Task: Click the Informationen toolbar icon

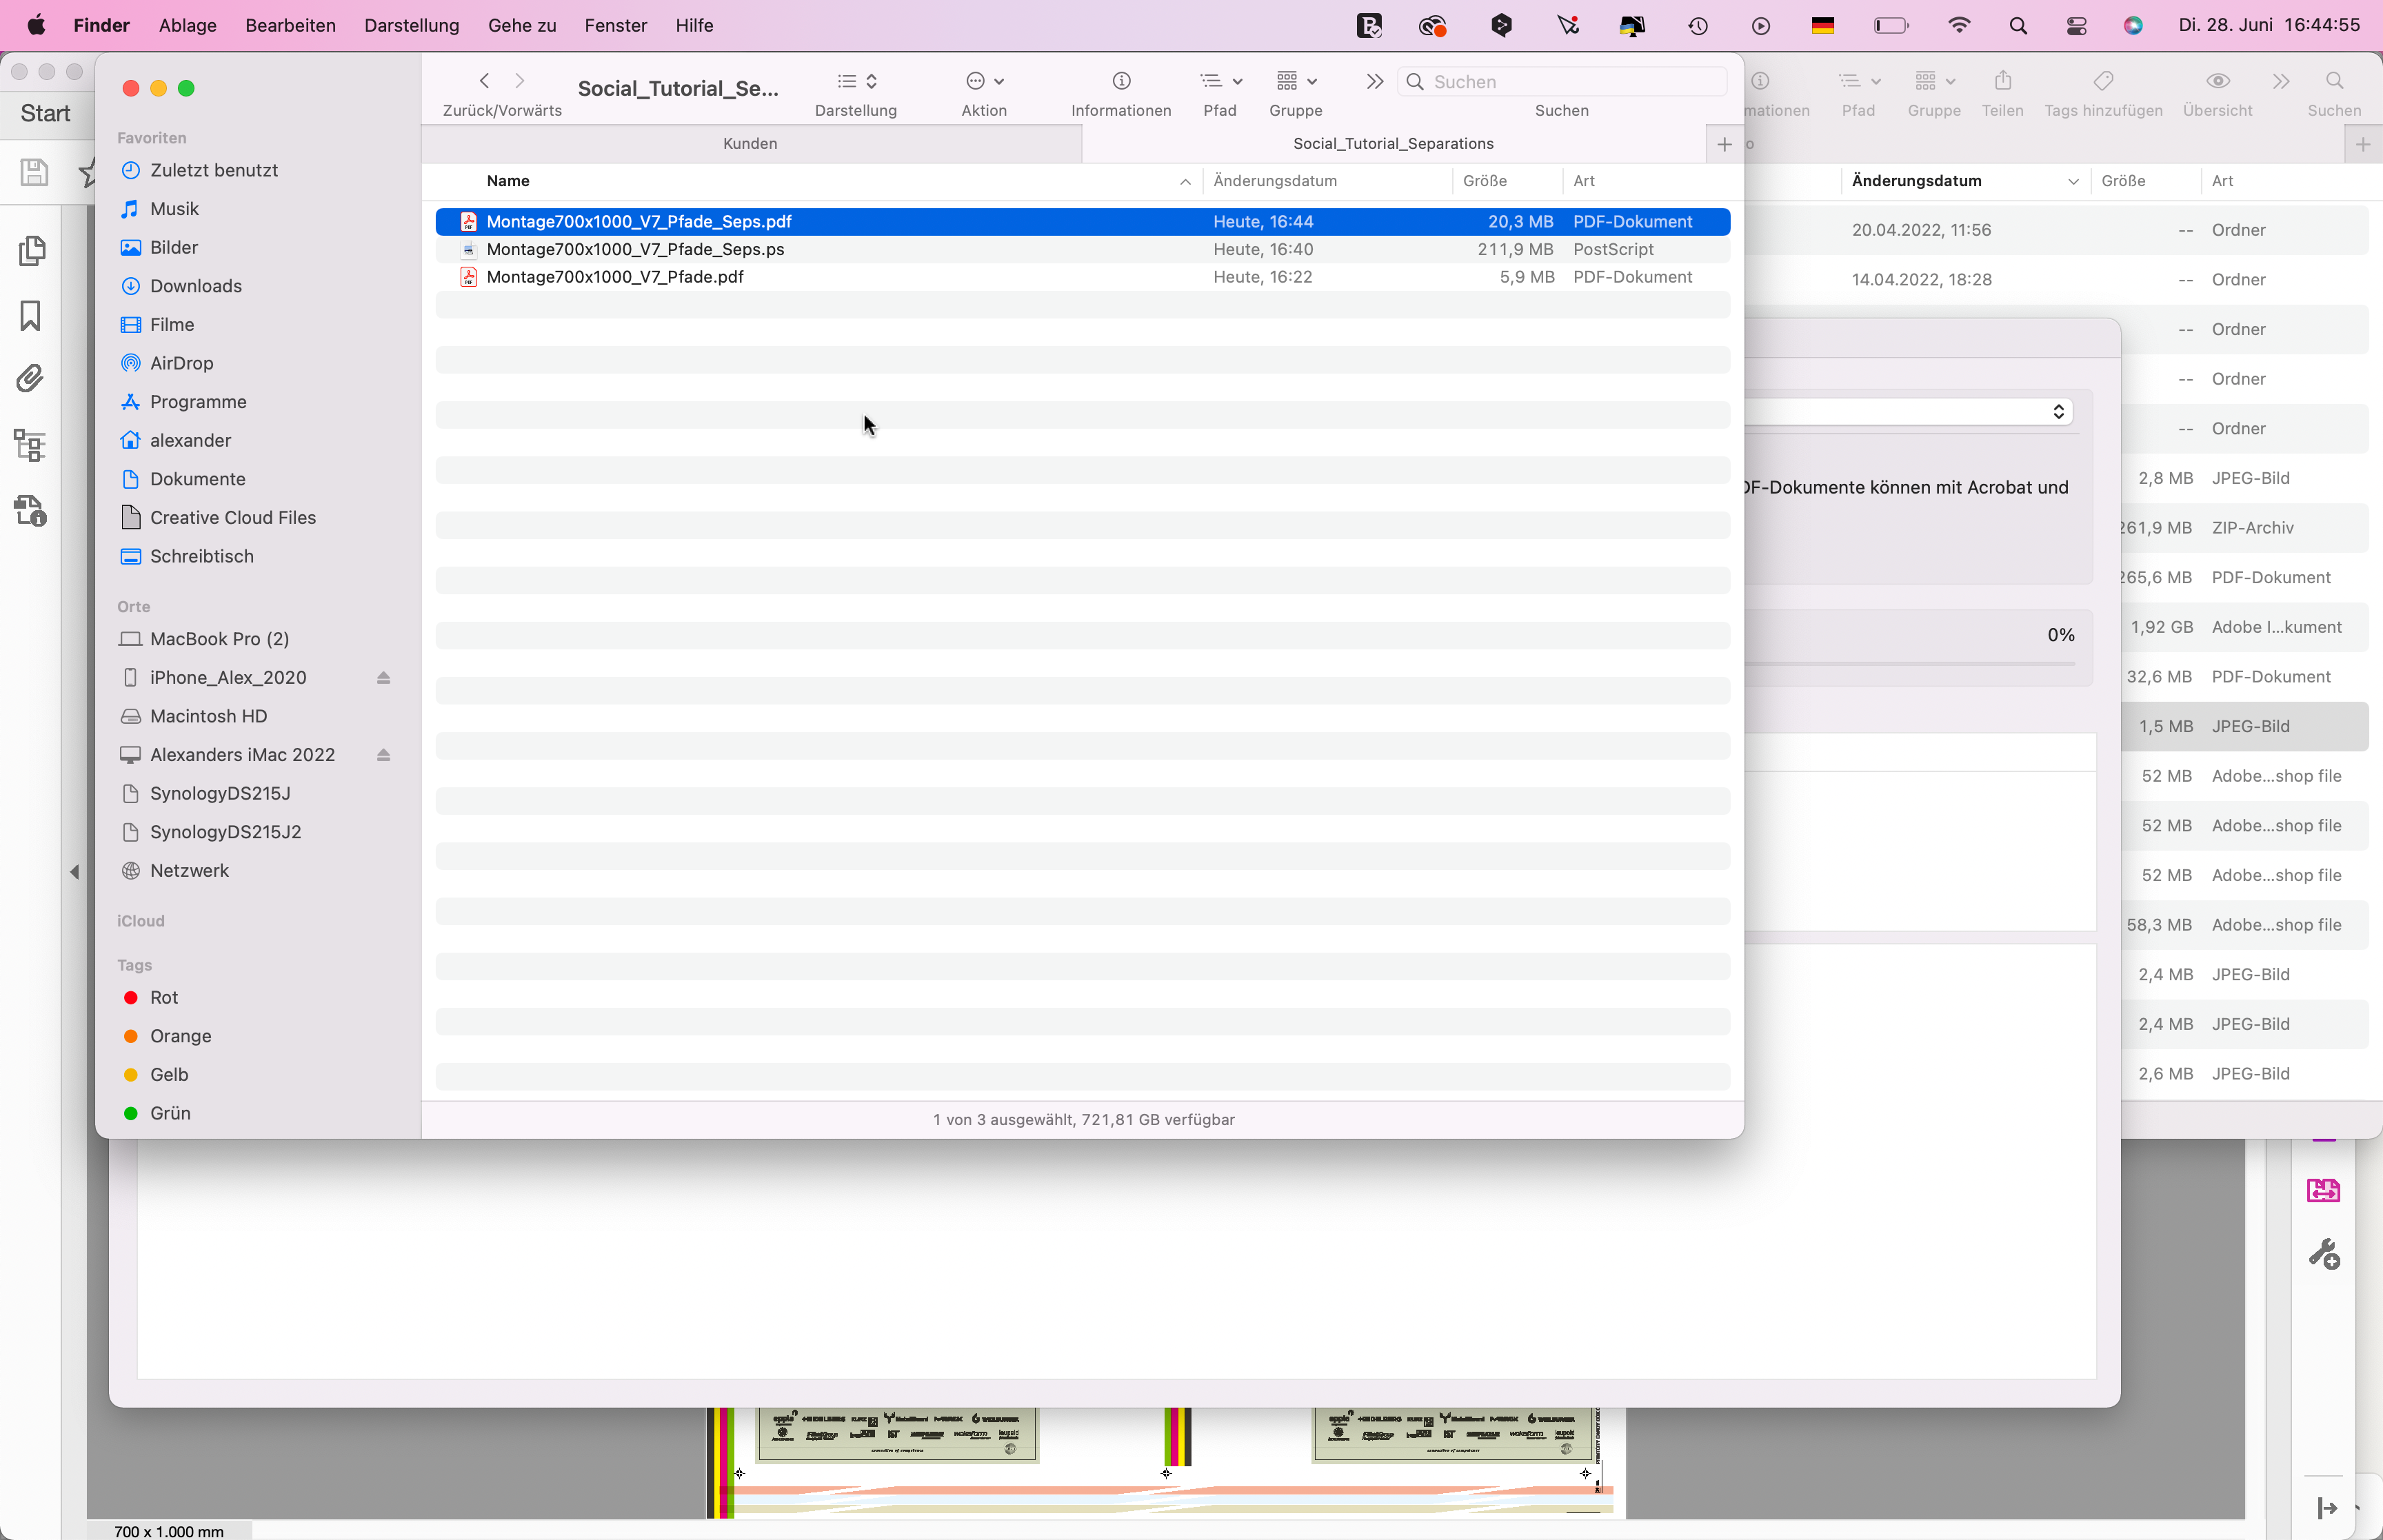Action: (x=1121, y=81)
